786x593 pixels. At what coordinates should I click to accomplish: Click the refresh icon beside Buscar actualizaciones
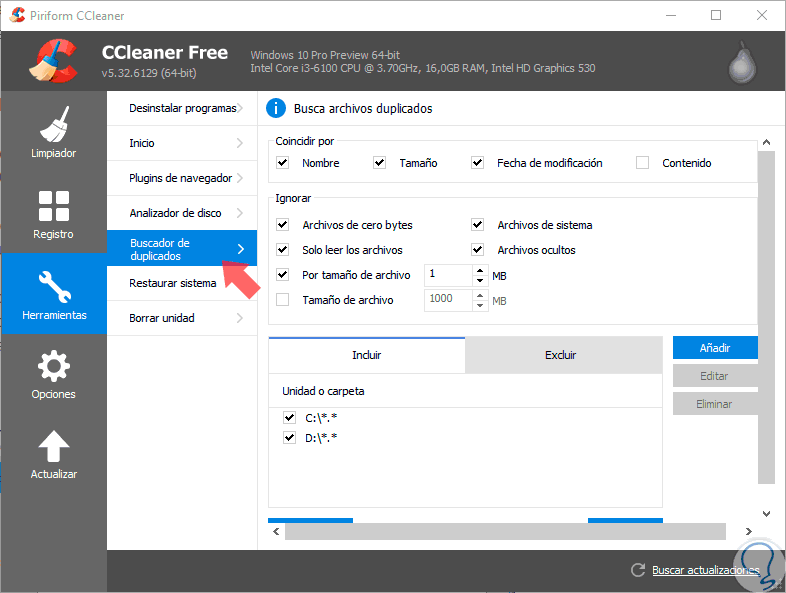tap(638, 570)
